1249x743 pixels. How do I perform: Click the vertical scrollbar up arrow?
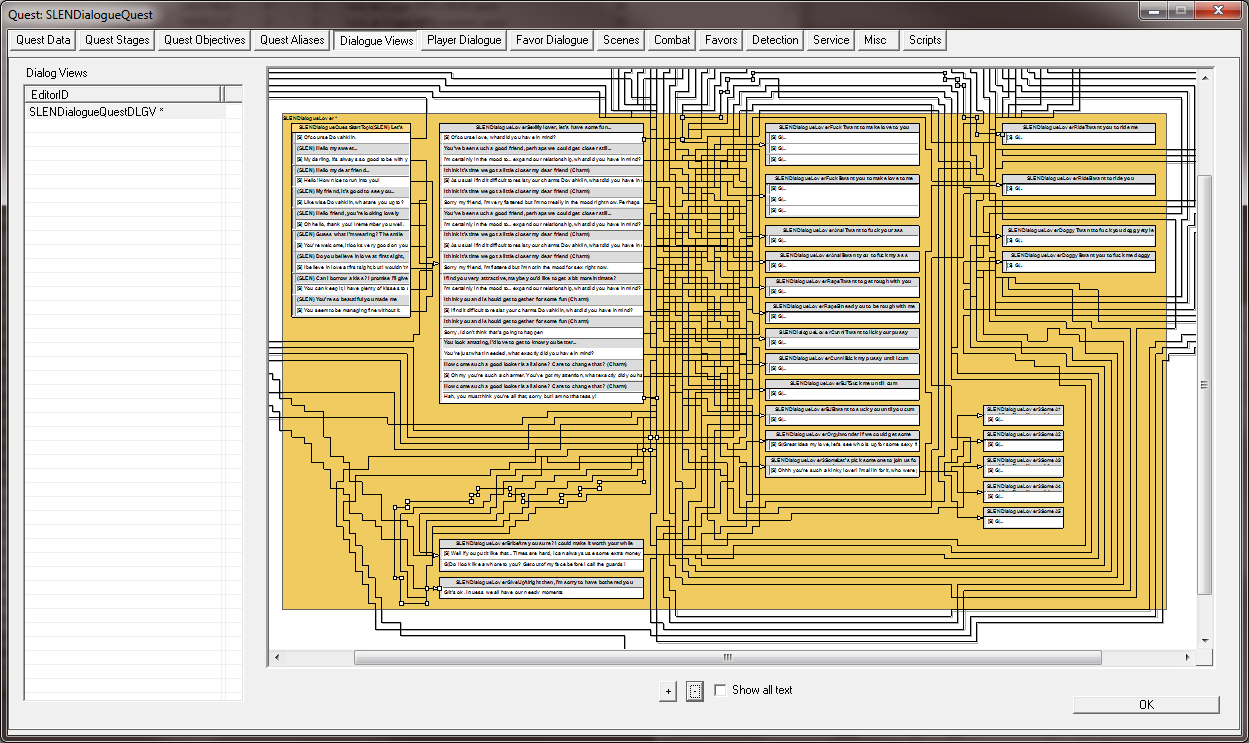pos(1205,76)
